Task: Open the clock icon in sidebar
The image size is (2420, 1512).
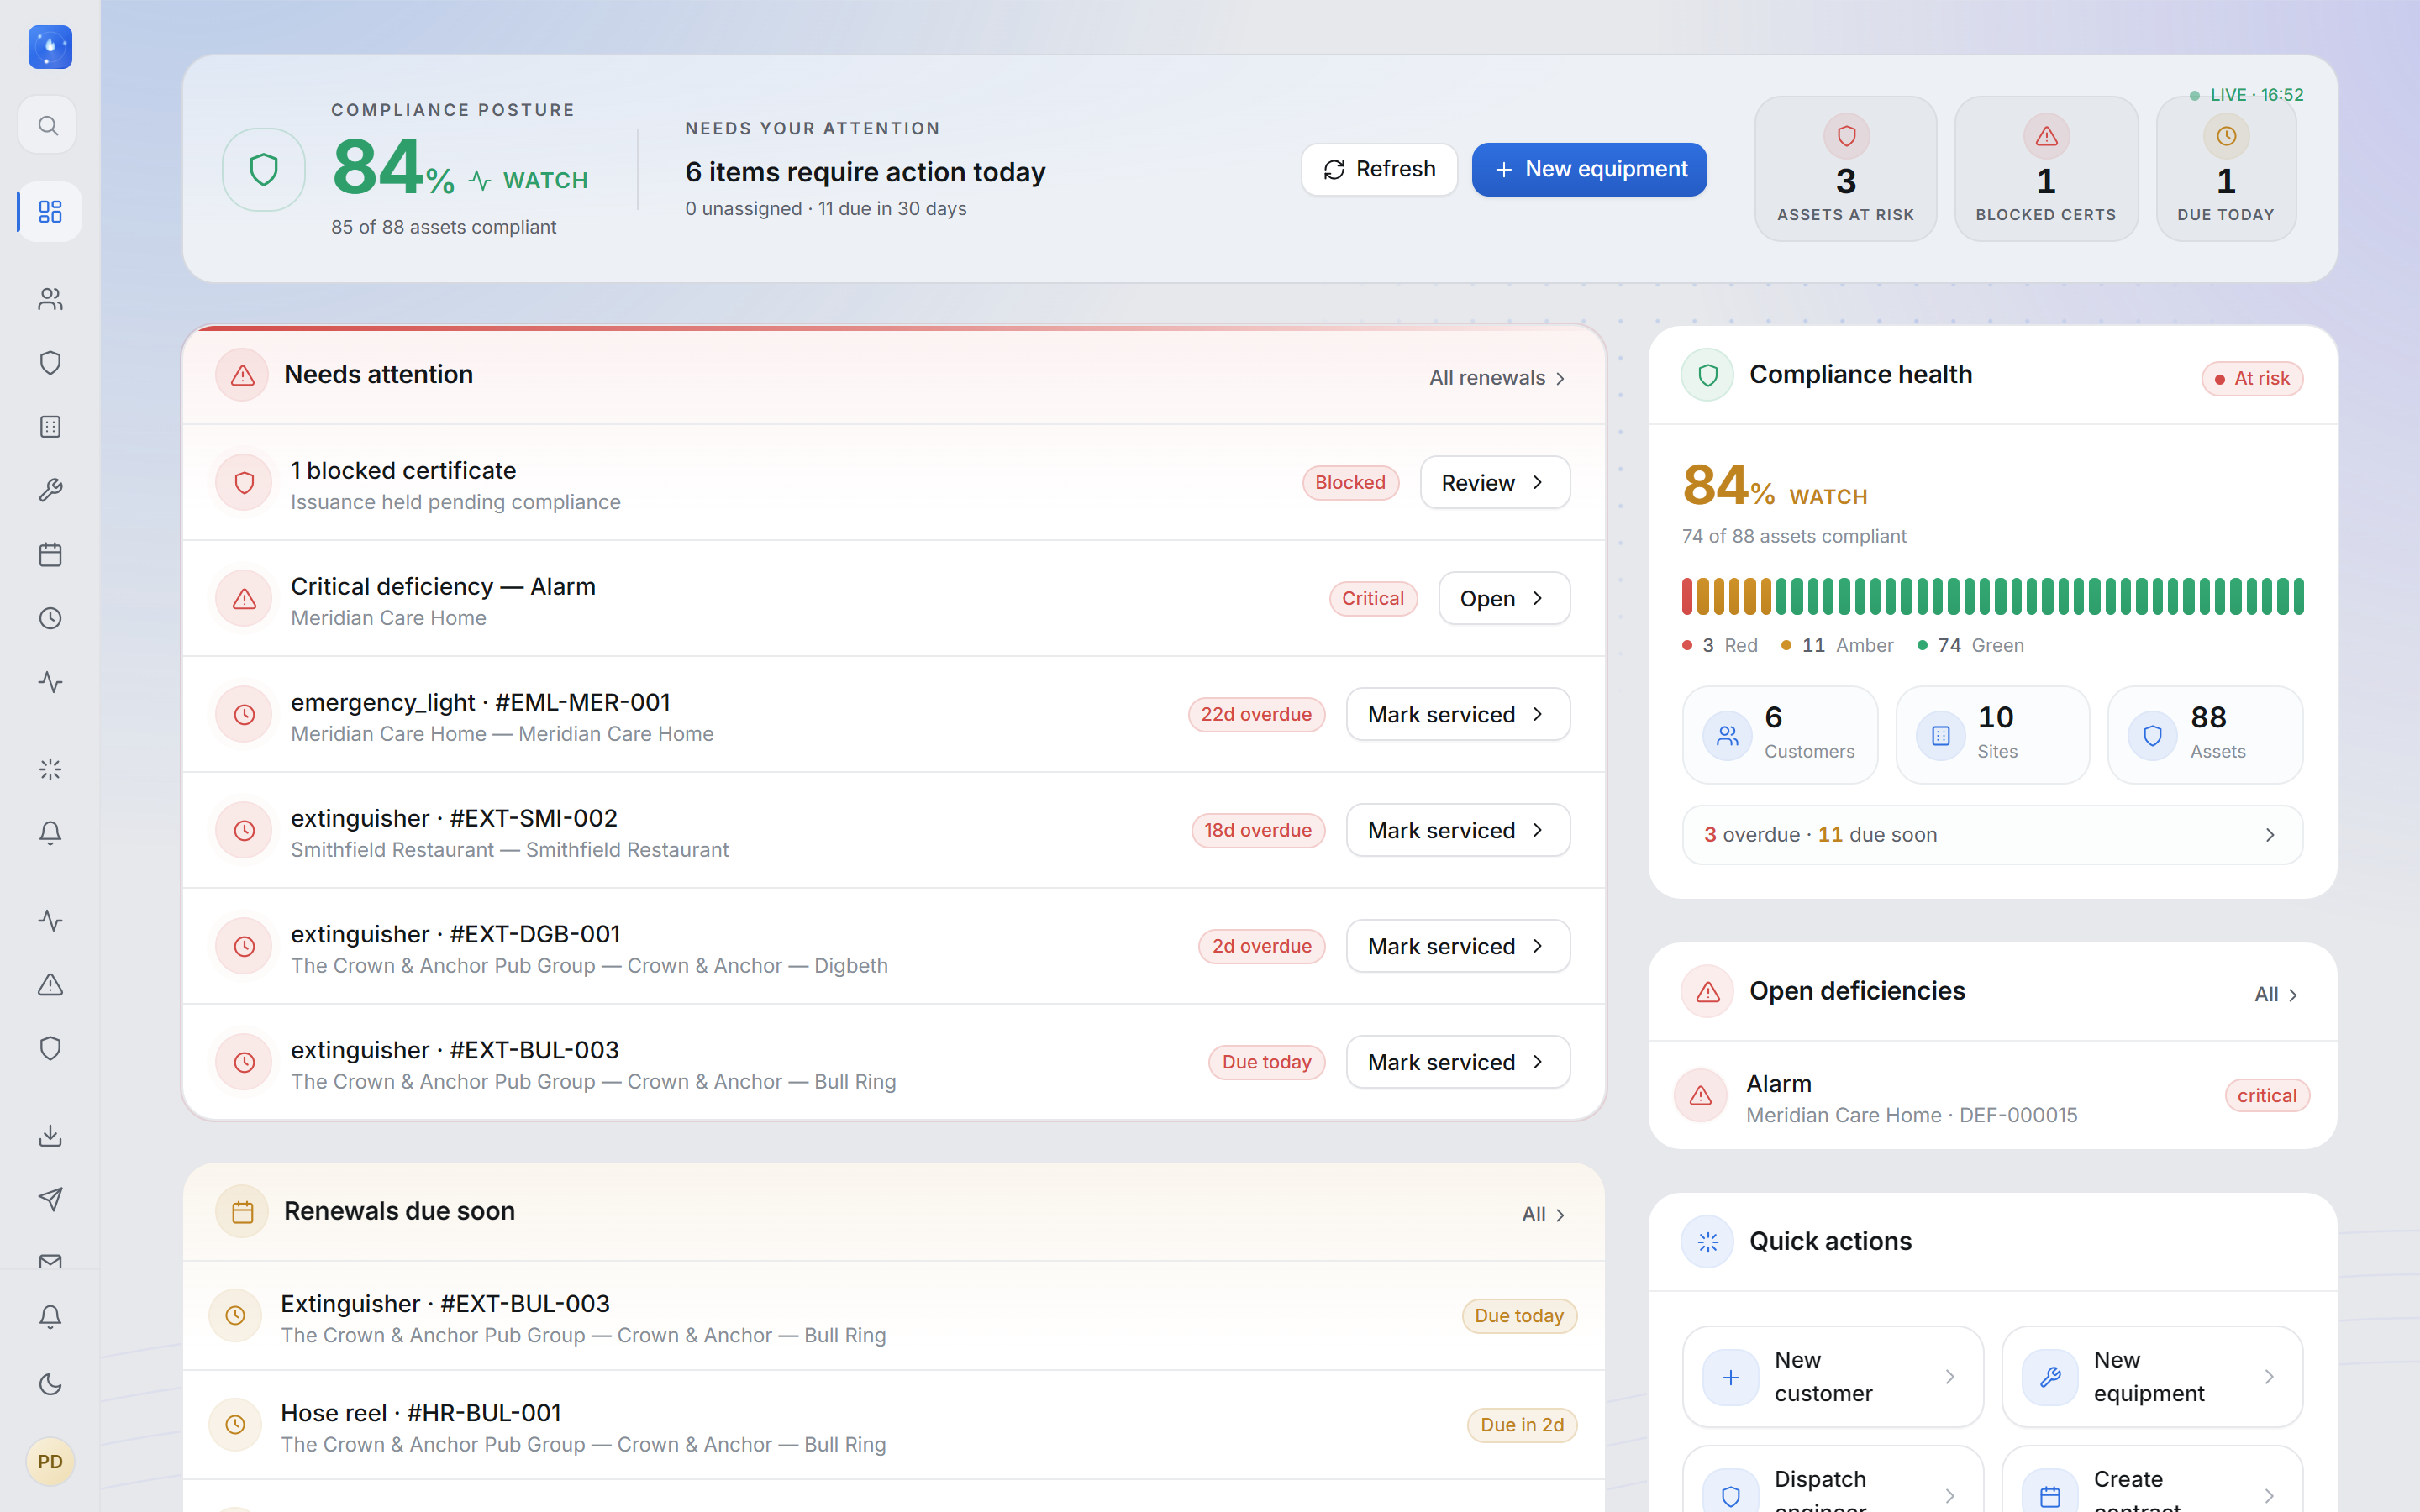Action: click(50, 618)
